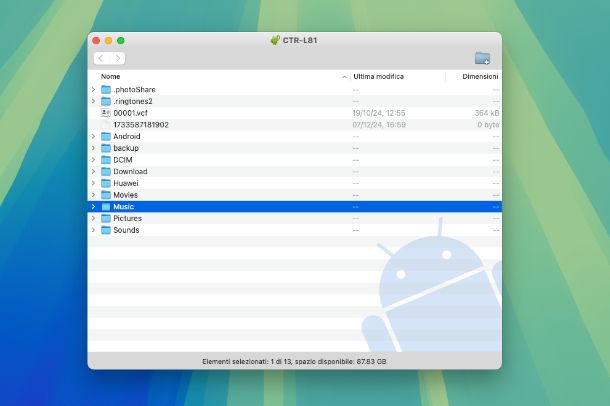The width and height of the screenshot is (610, 406).
Task: Go forward with the right arrow button
Action: click(x=117, y=59)
